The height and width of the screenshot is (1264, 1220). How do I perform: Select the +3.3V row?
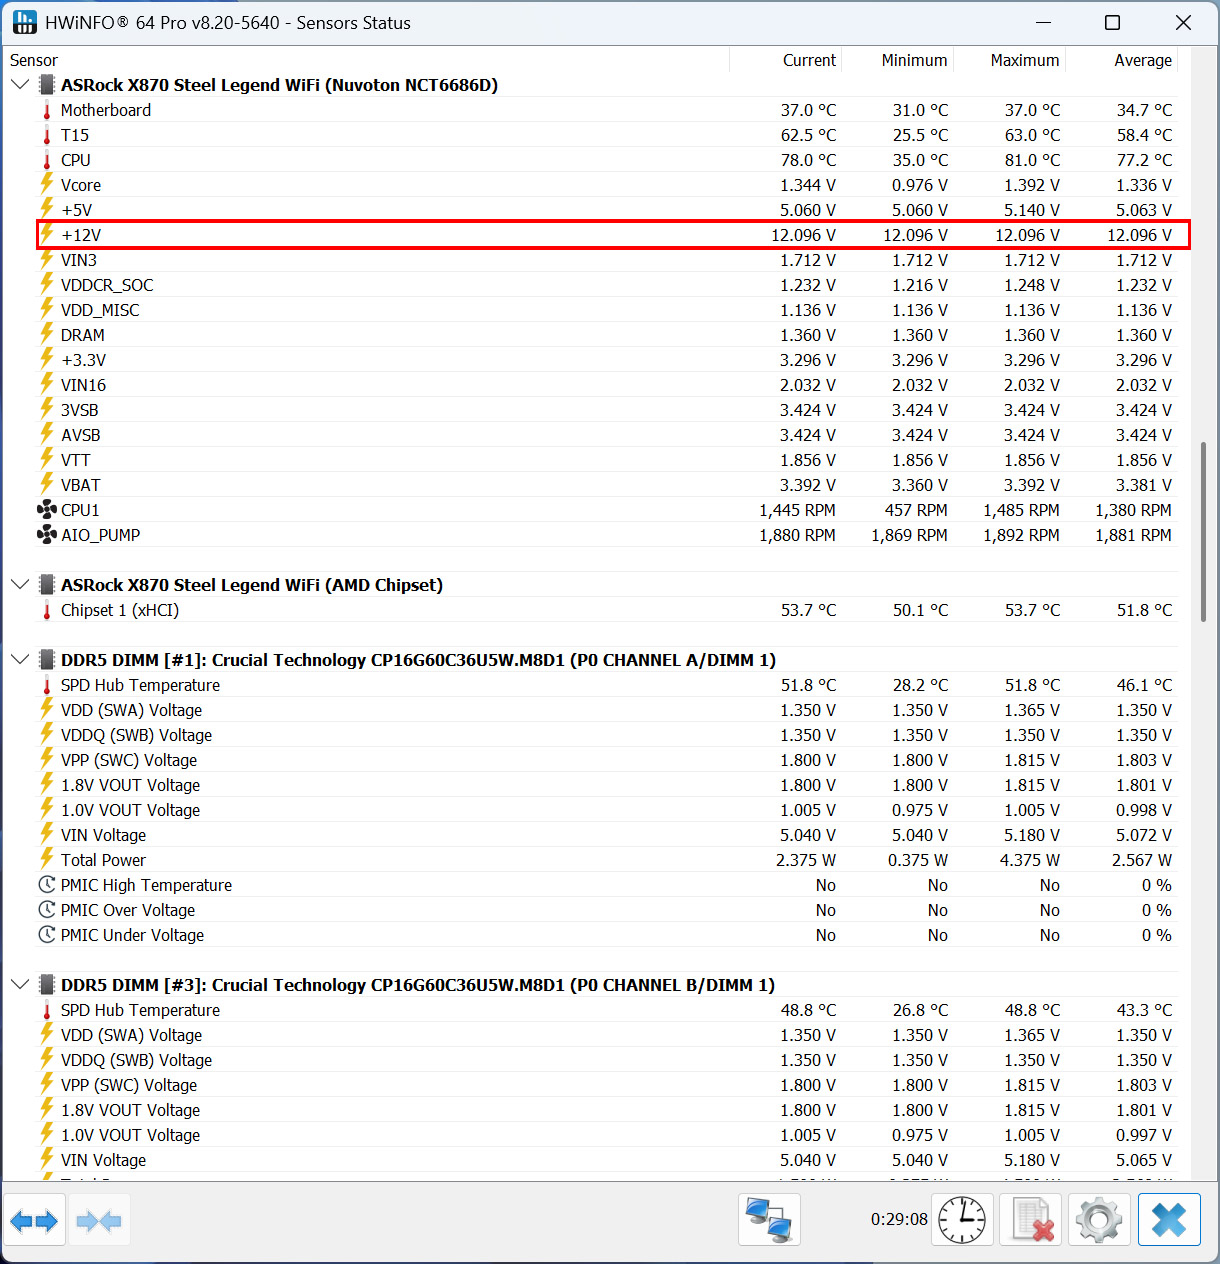pos(607,360)
